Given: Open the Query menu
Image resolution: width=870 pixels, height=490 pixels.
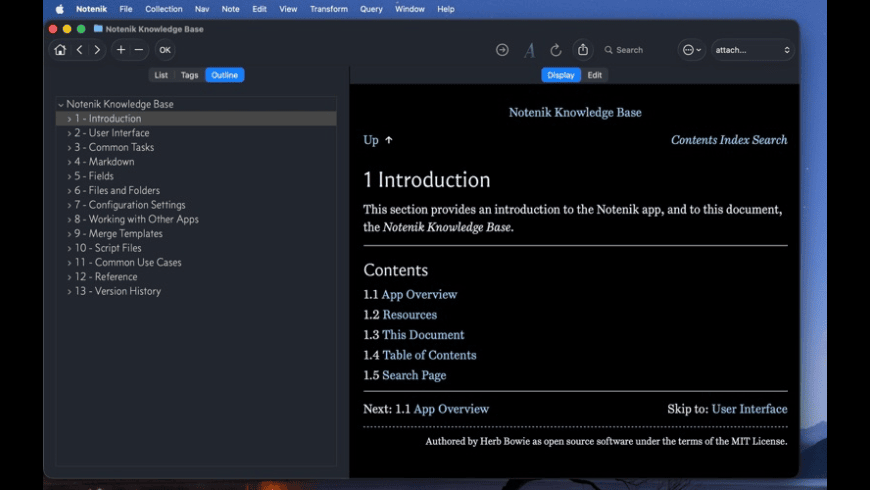Looking at the screenshot, I should click(x=371, y=9).
